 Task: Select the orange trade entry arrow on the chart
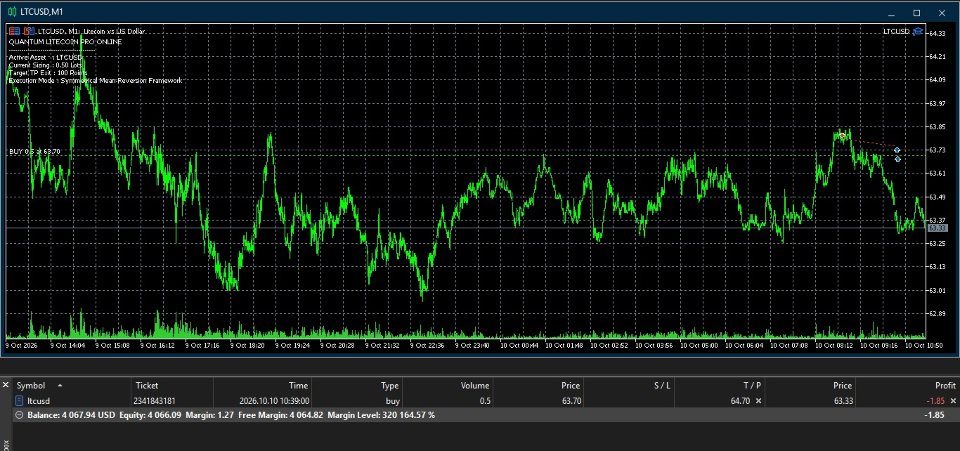842,136
